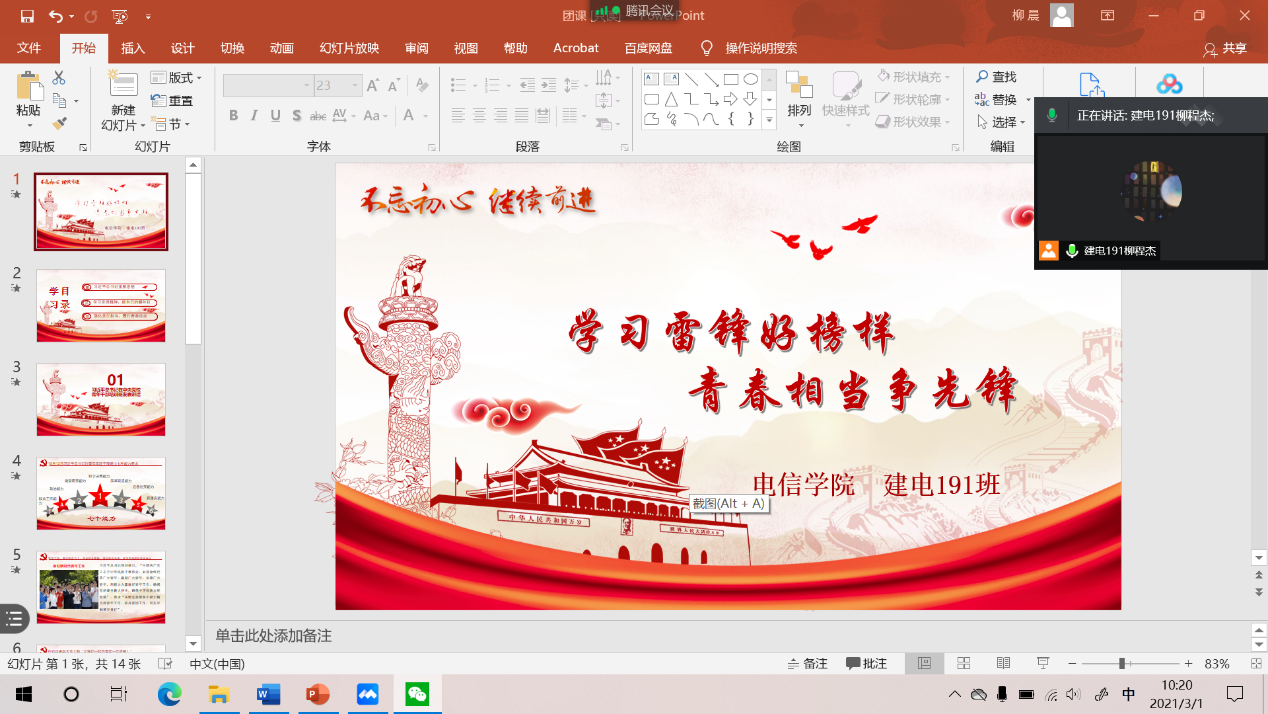Select the Format Painter brush
The height and width of the screenshot is (714, 1268).
pyautogui.click(x=59, y=123)
